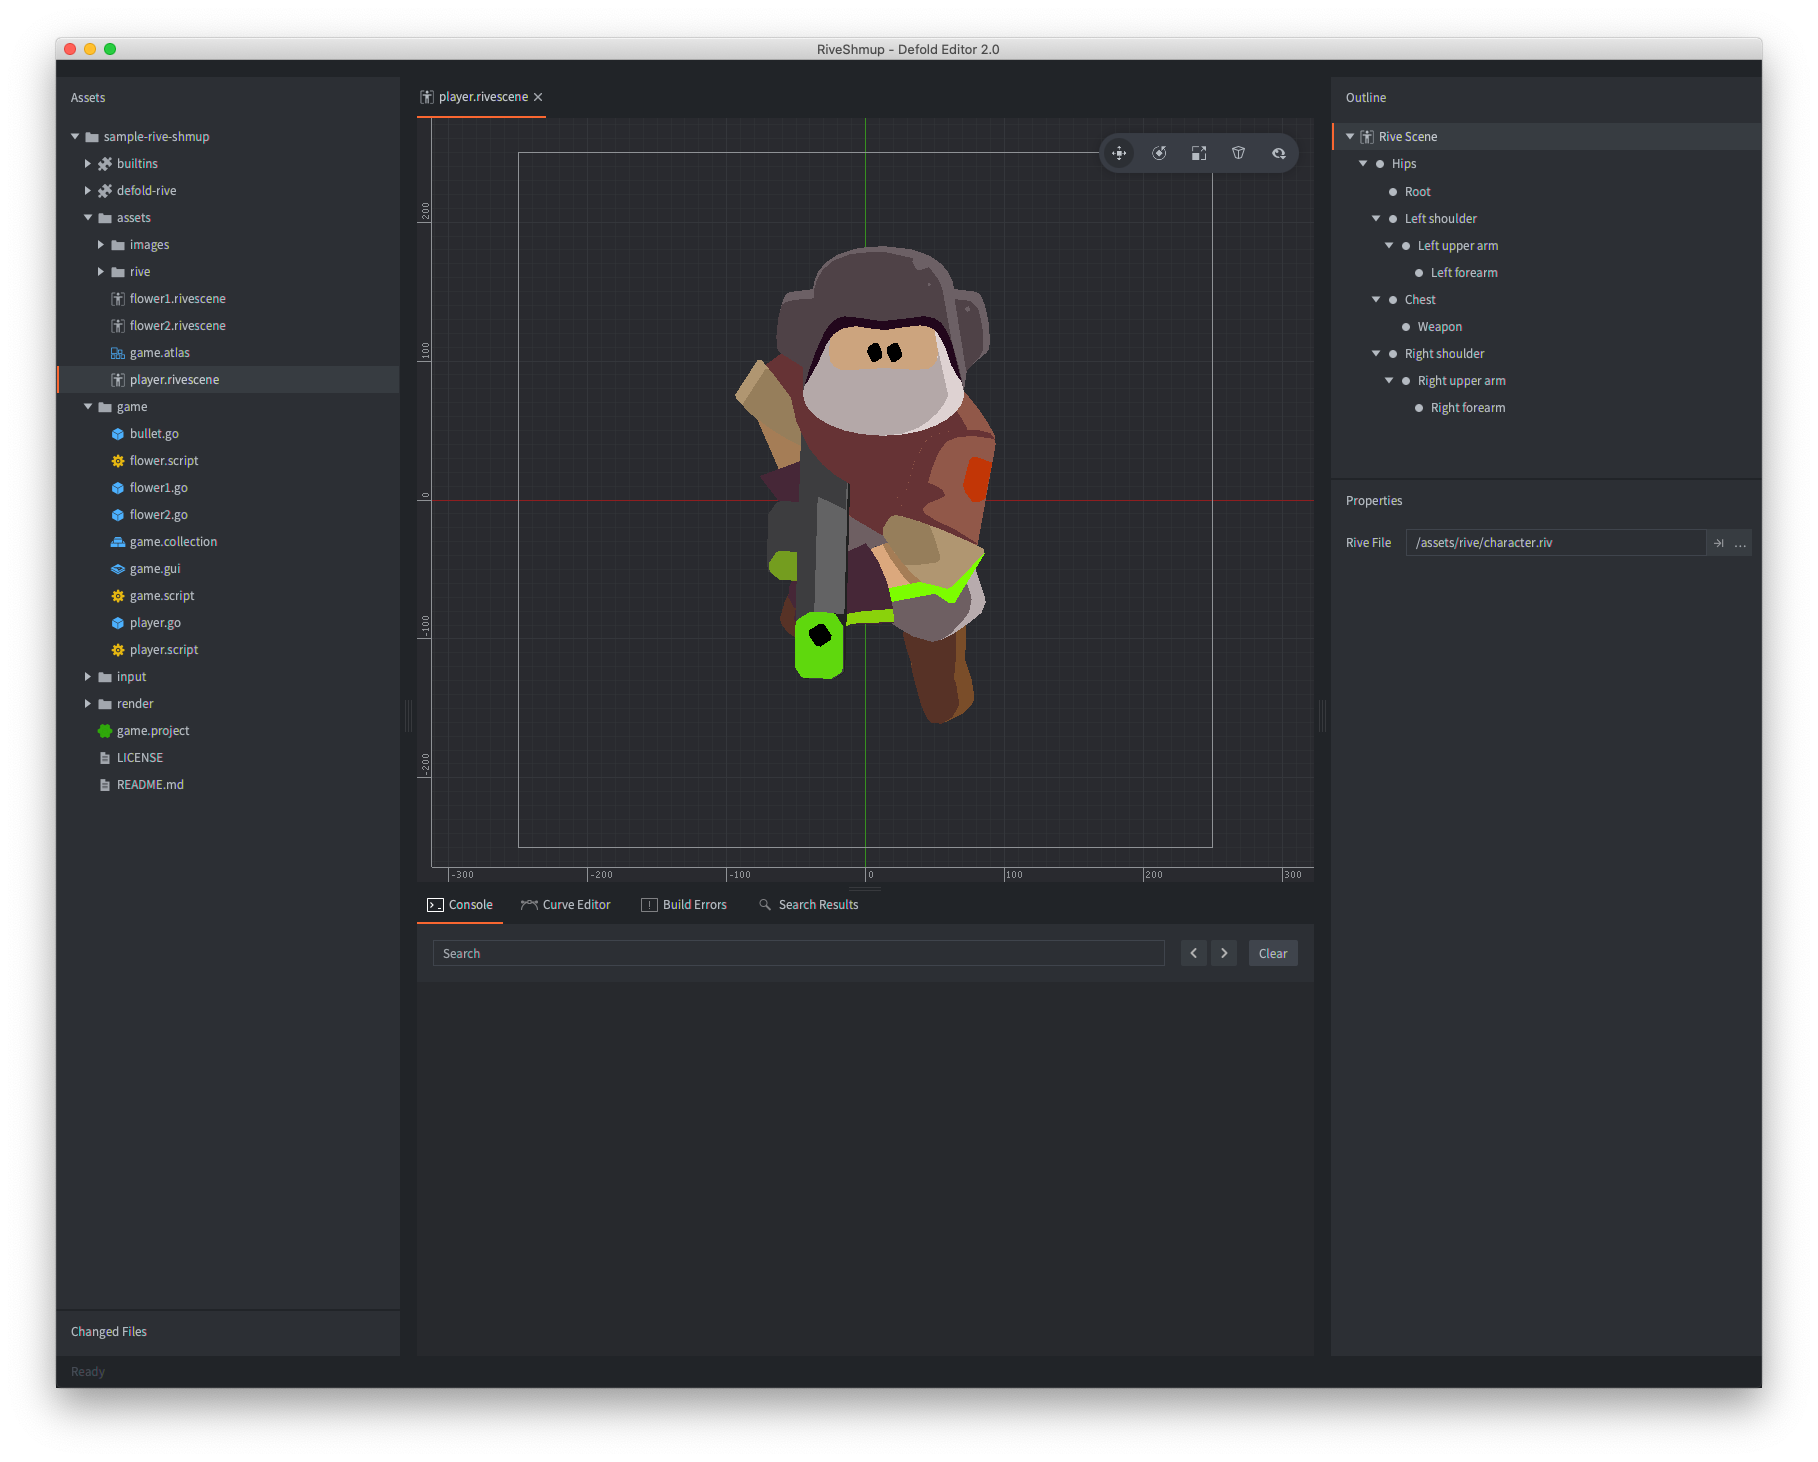Screen dimensions: 1818x1462
Task: Toggle the perspective camera cube icon
Action: pyautogui.click(x=1239, y=153)
